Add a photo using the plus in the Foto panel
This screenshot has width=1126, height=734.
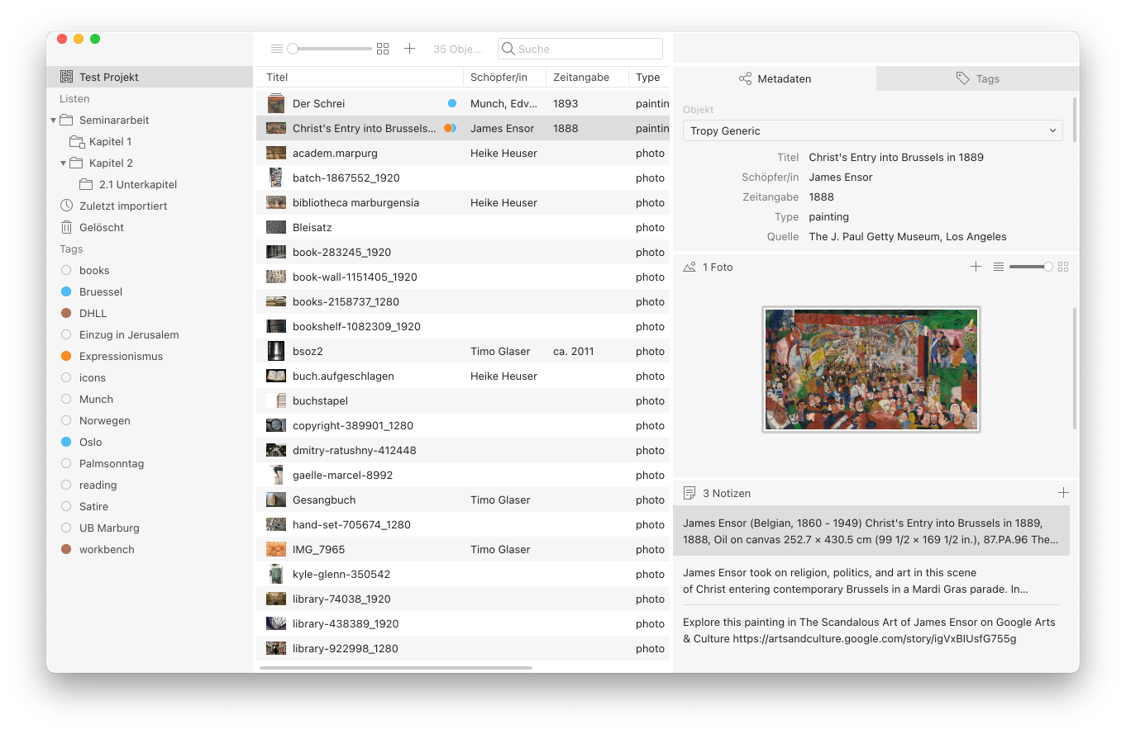(976, 267)
